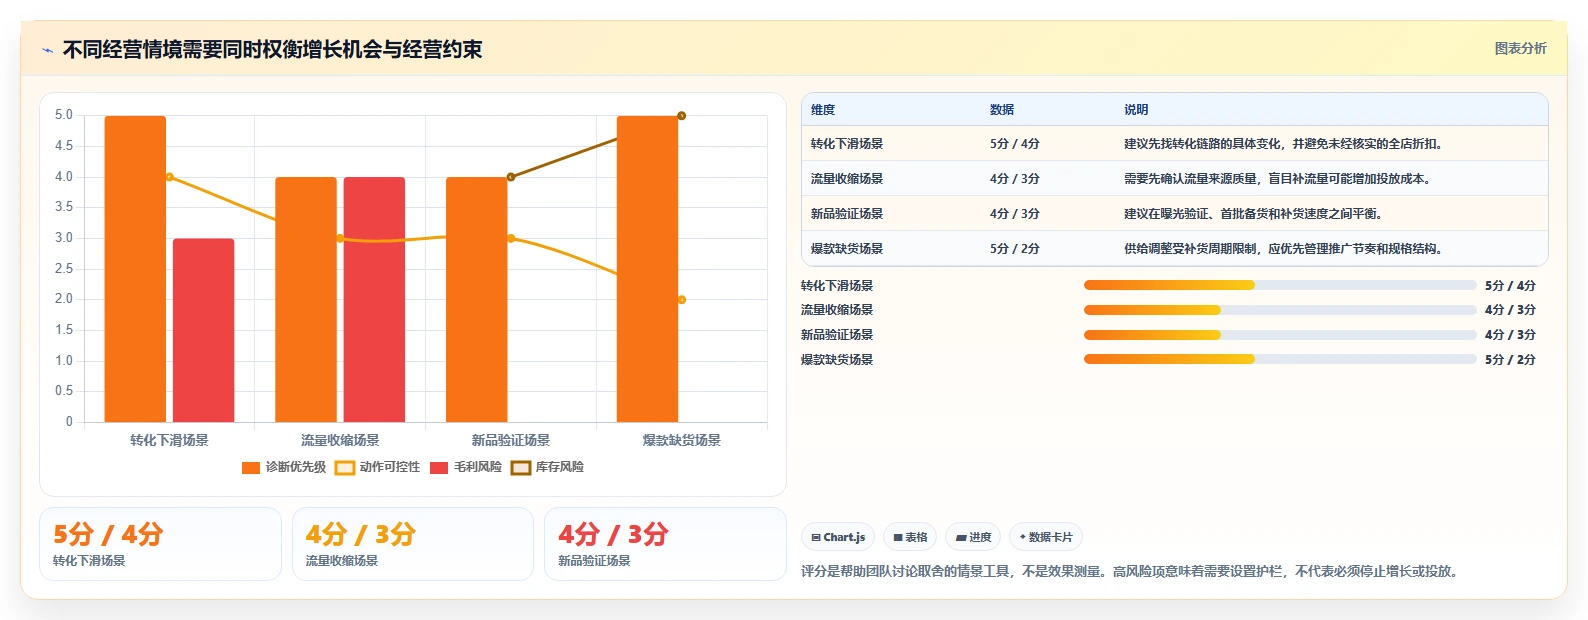Select the 表格 tag chip
The width and height of the screenshot is (1588, 620).
coord(910,537)
